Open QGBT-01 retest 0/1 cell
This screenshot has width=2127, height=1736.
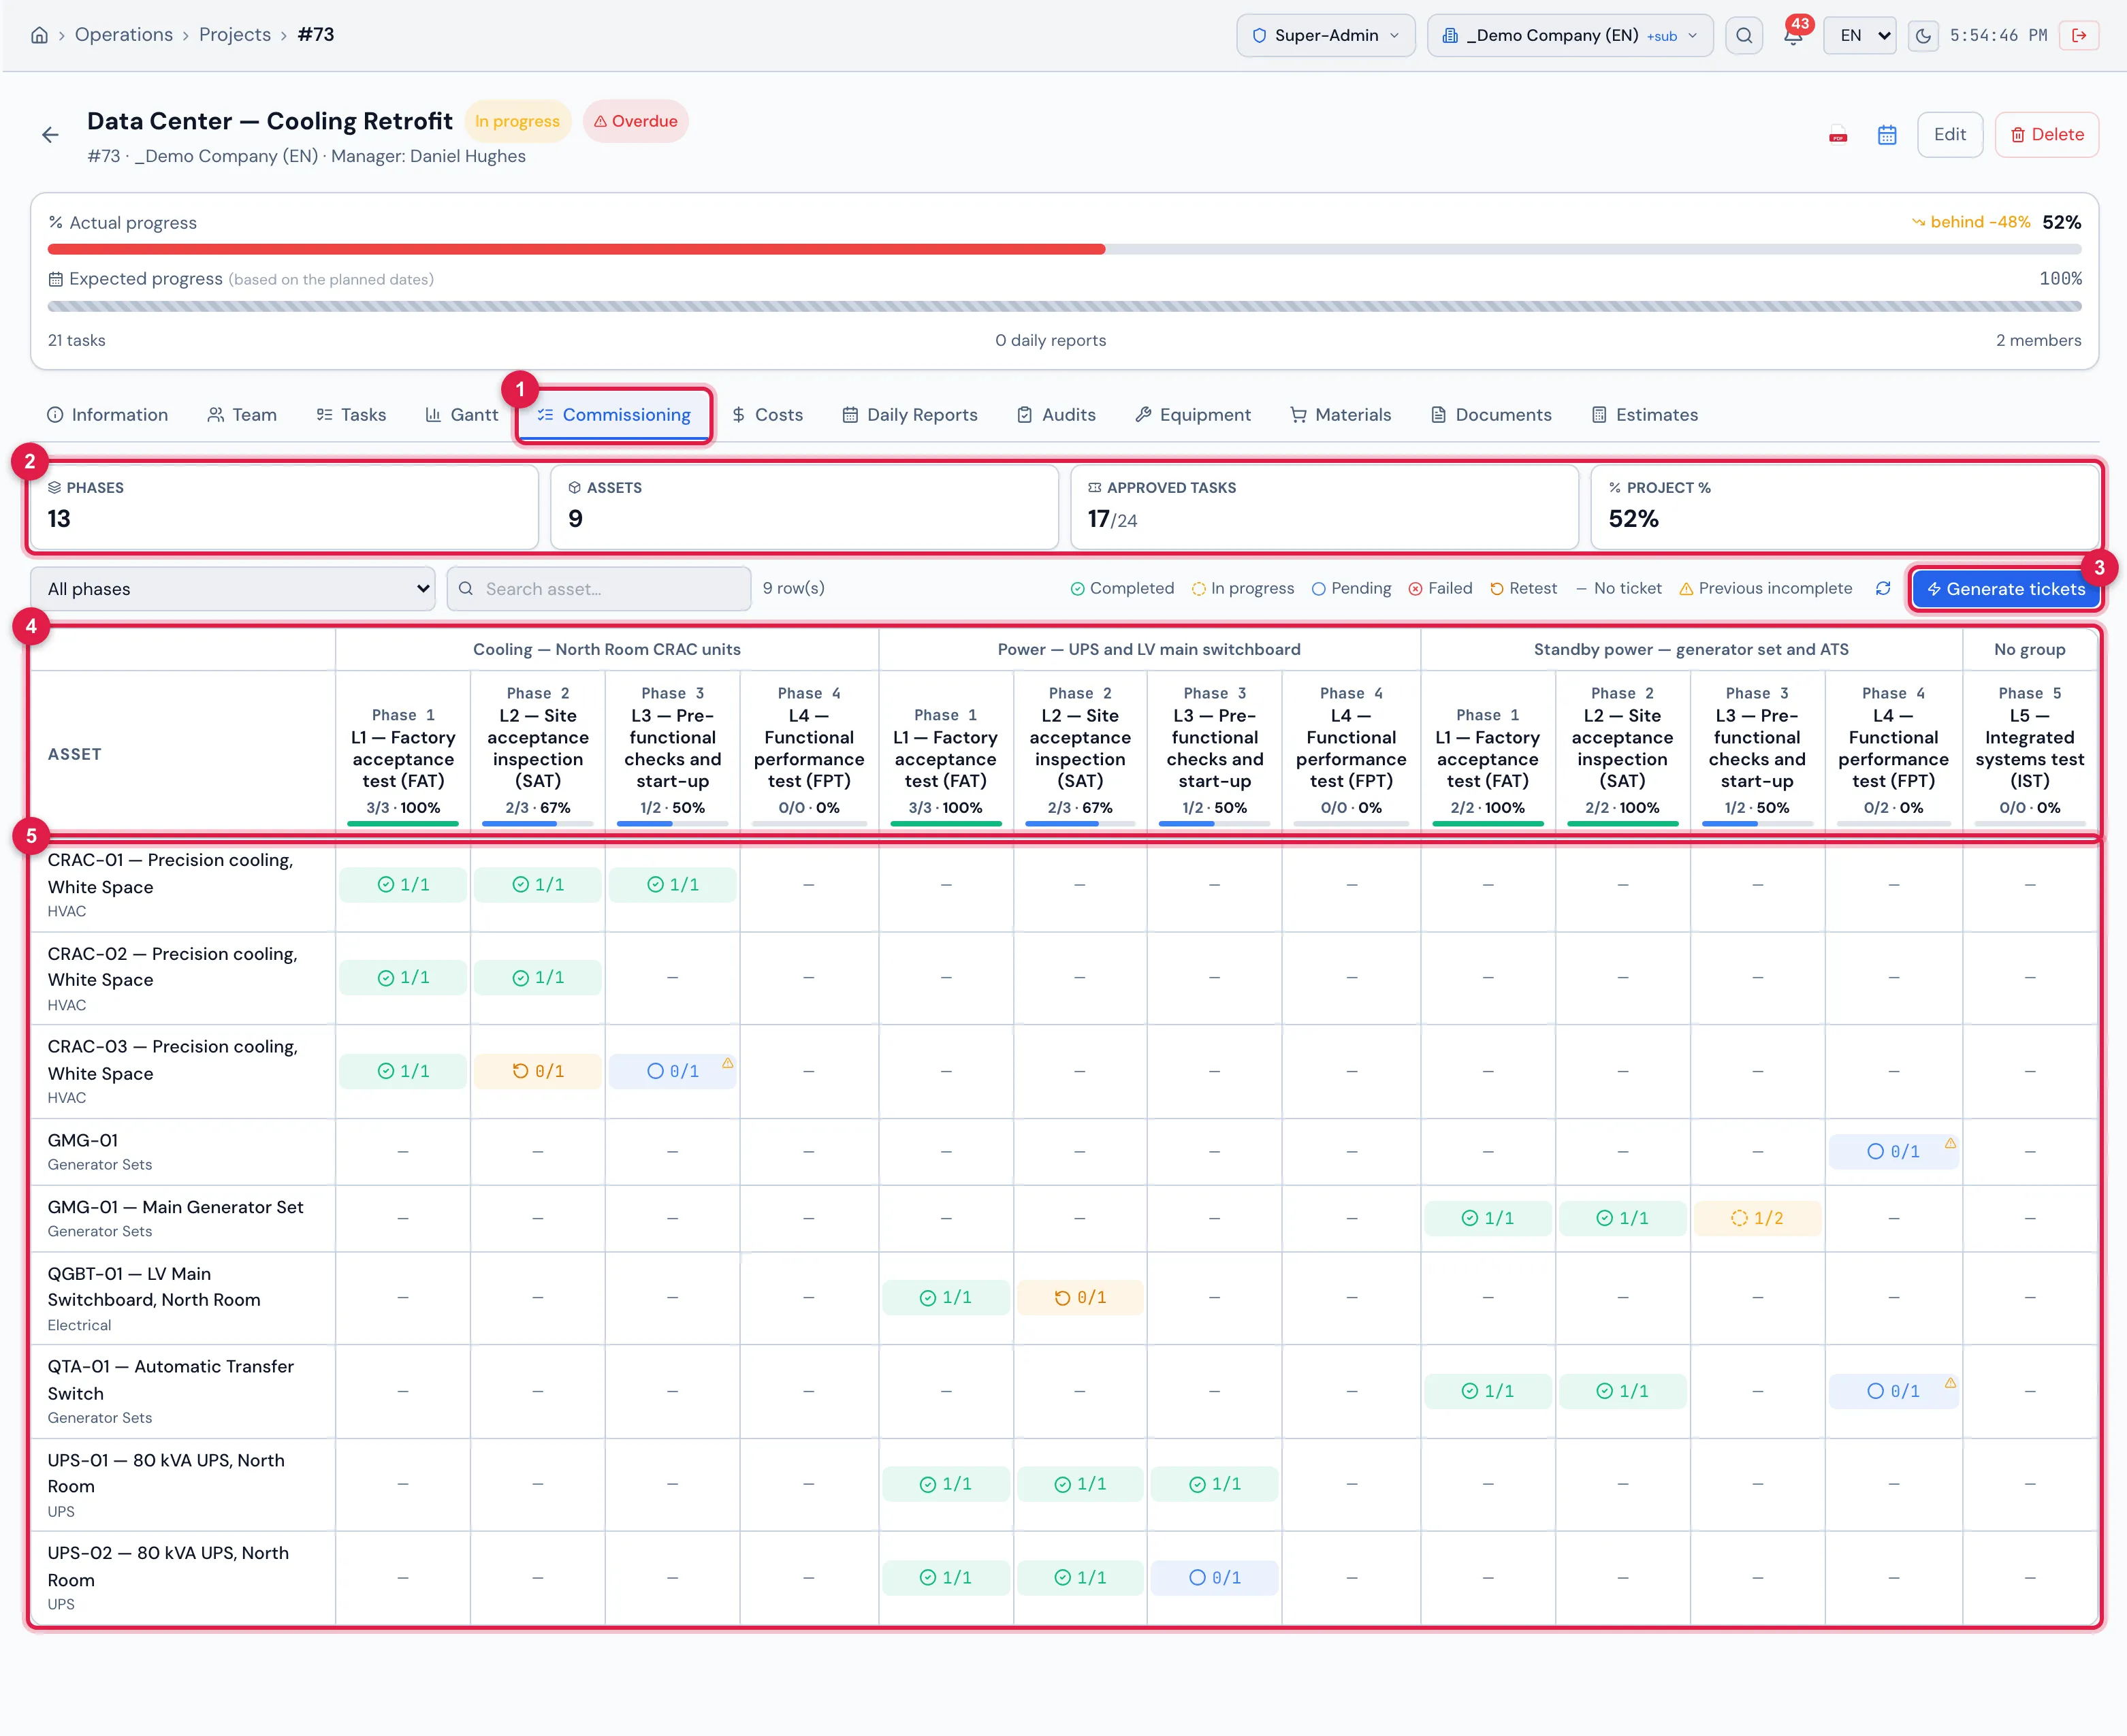[x=1079, y=1297]
